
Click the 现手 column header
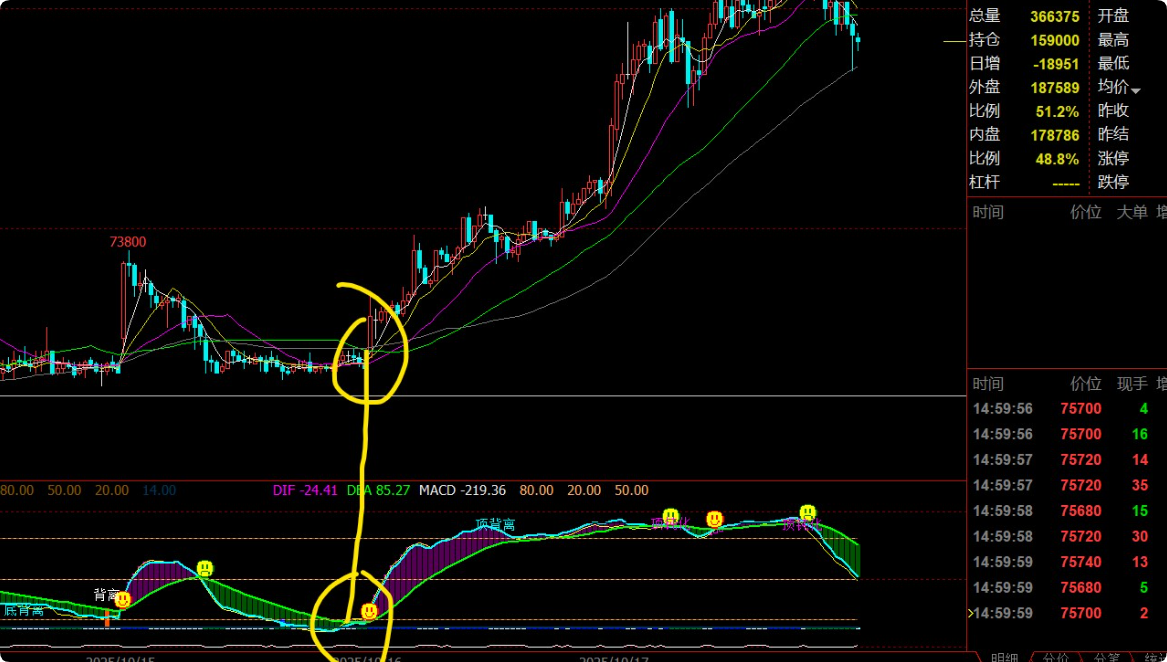point(1132,384)
